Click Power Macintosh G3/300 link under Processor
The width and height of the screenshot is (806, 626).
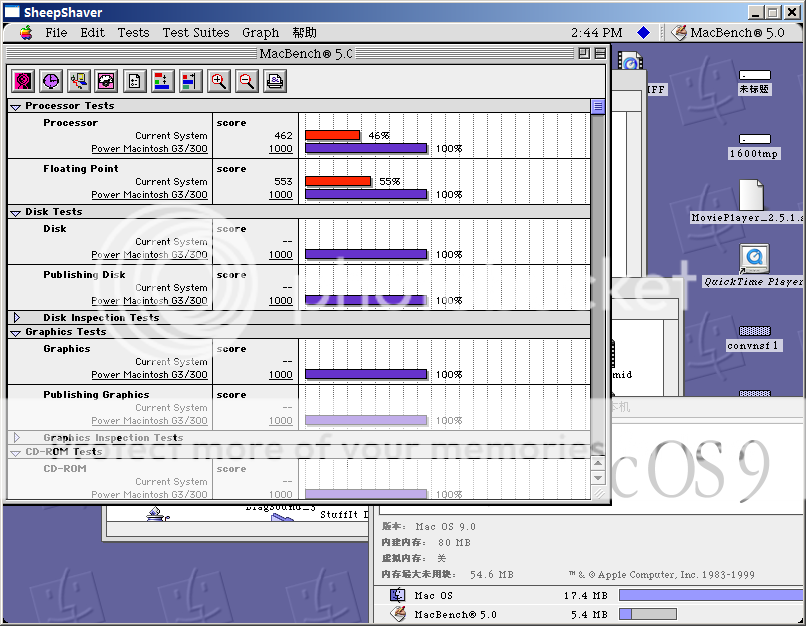pyautogui.click(x=149, y=149)
